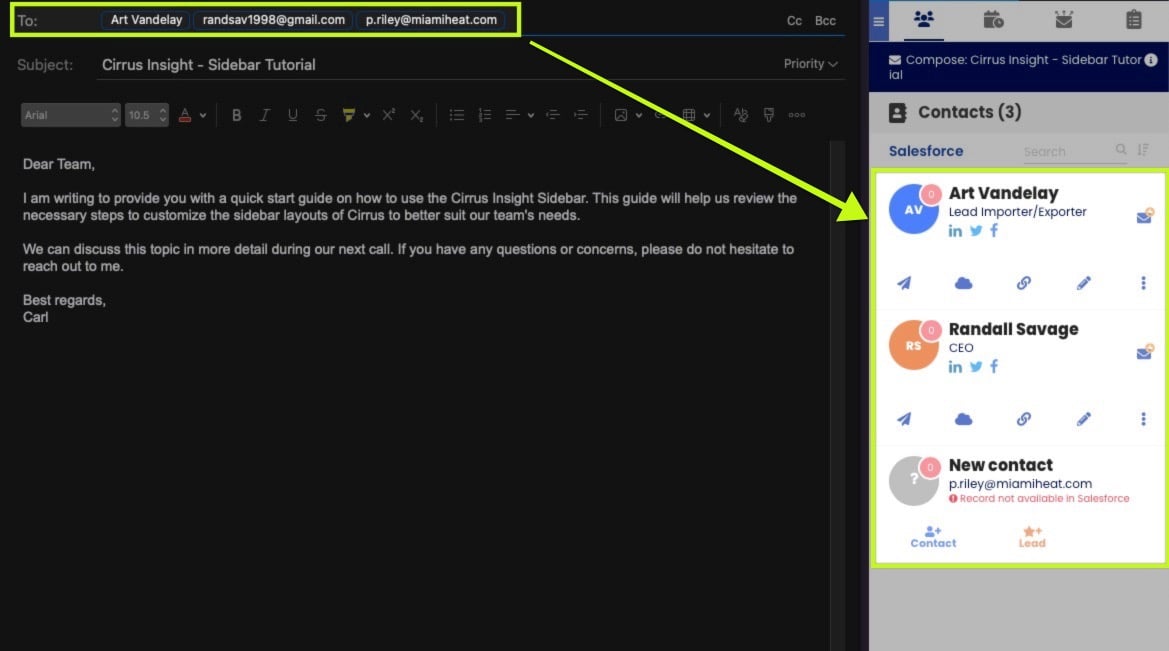Open the contacts sort options
1169x651 pixels.
coord(1143,150)
